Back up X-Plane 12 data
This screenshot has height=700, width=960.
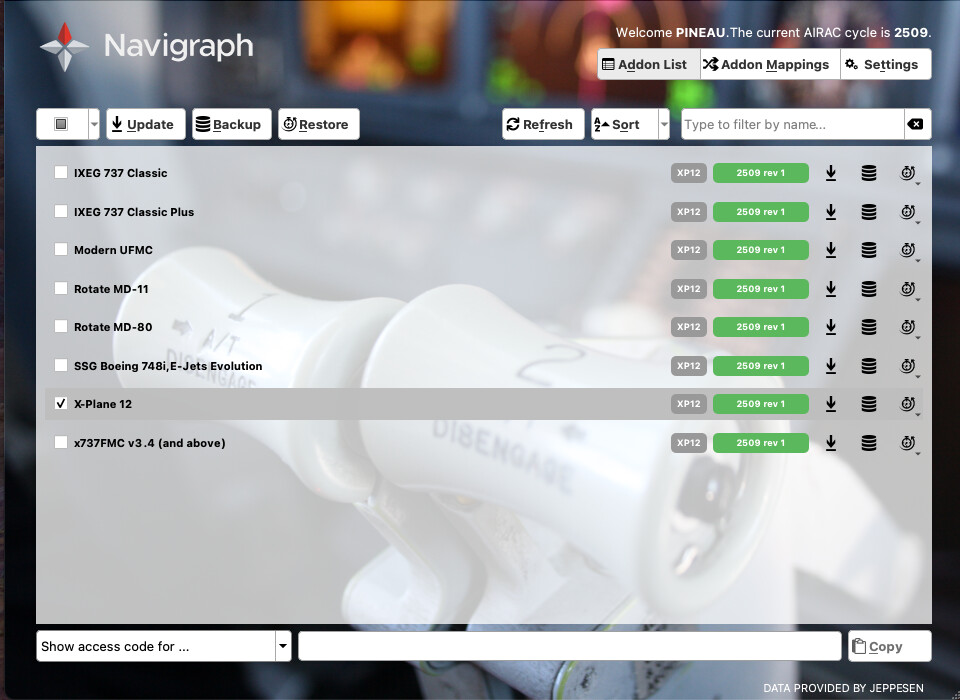(869, 404)
